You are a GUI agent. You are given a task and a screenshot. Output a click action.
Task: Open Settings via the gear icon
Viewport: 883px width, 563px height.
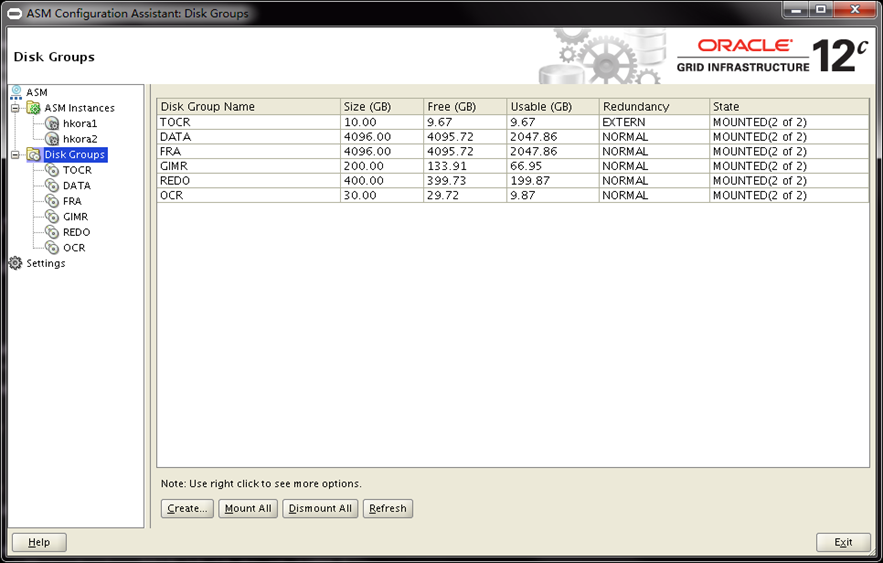[15, 263]
